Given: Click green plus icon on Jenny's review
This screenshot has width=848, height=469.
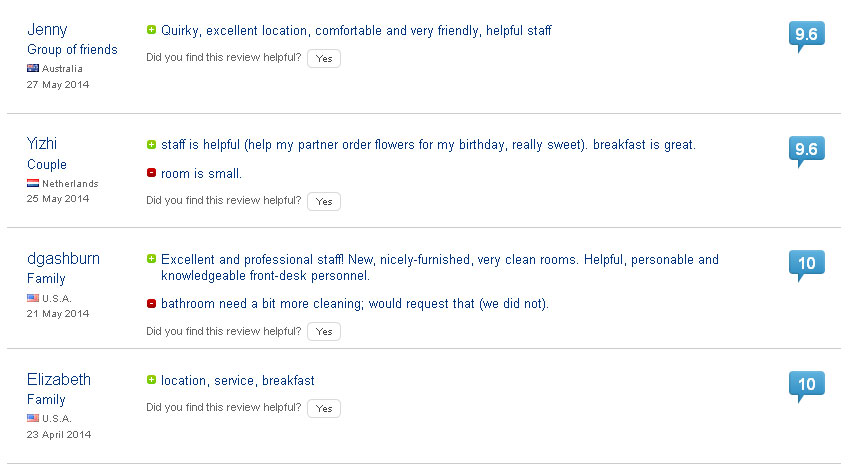Looking at the screenshot, I should point(151,30).
